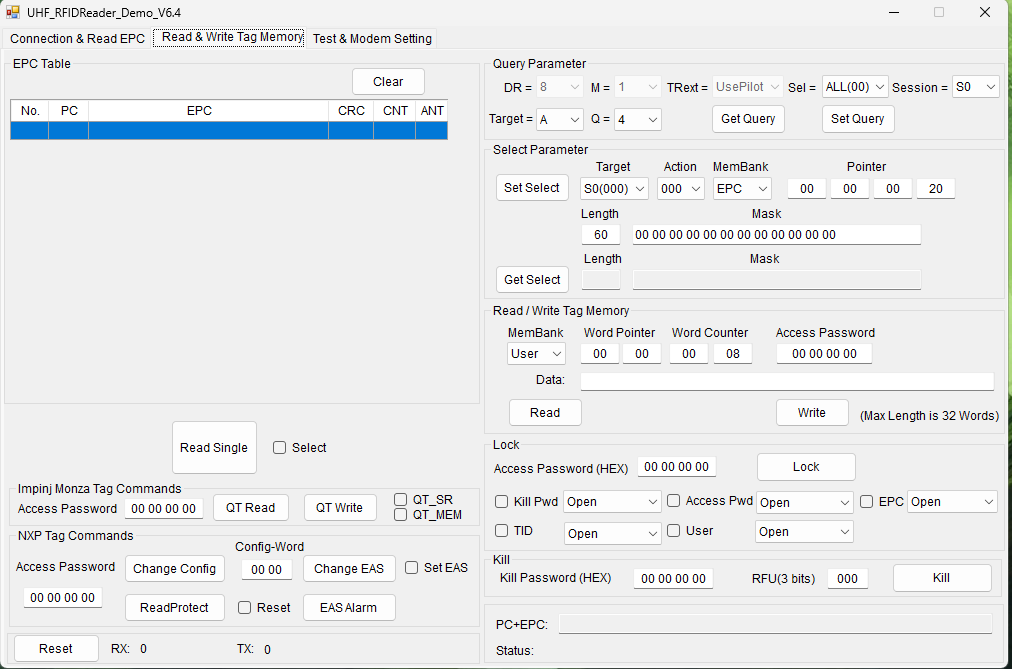Open the Access Pwd Open dropdown
This screenshot has height=669, width=1012.
805,503
